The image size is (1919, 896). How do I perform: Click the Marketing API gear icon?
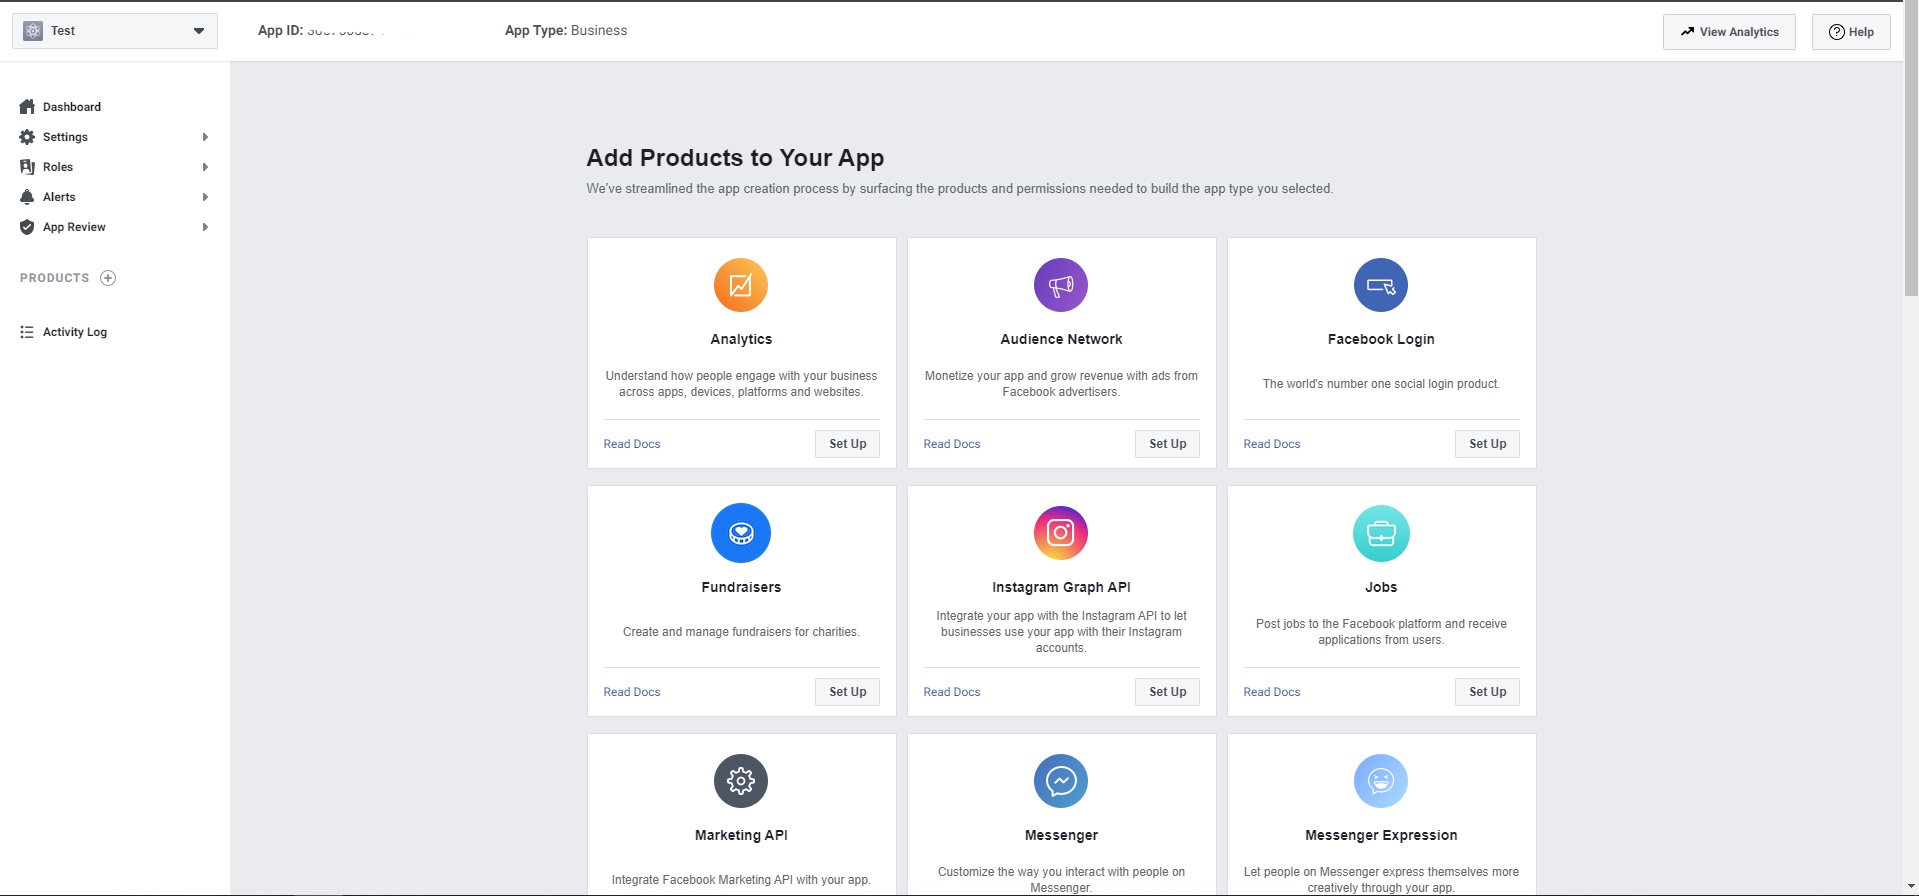740,781
